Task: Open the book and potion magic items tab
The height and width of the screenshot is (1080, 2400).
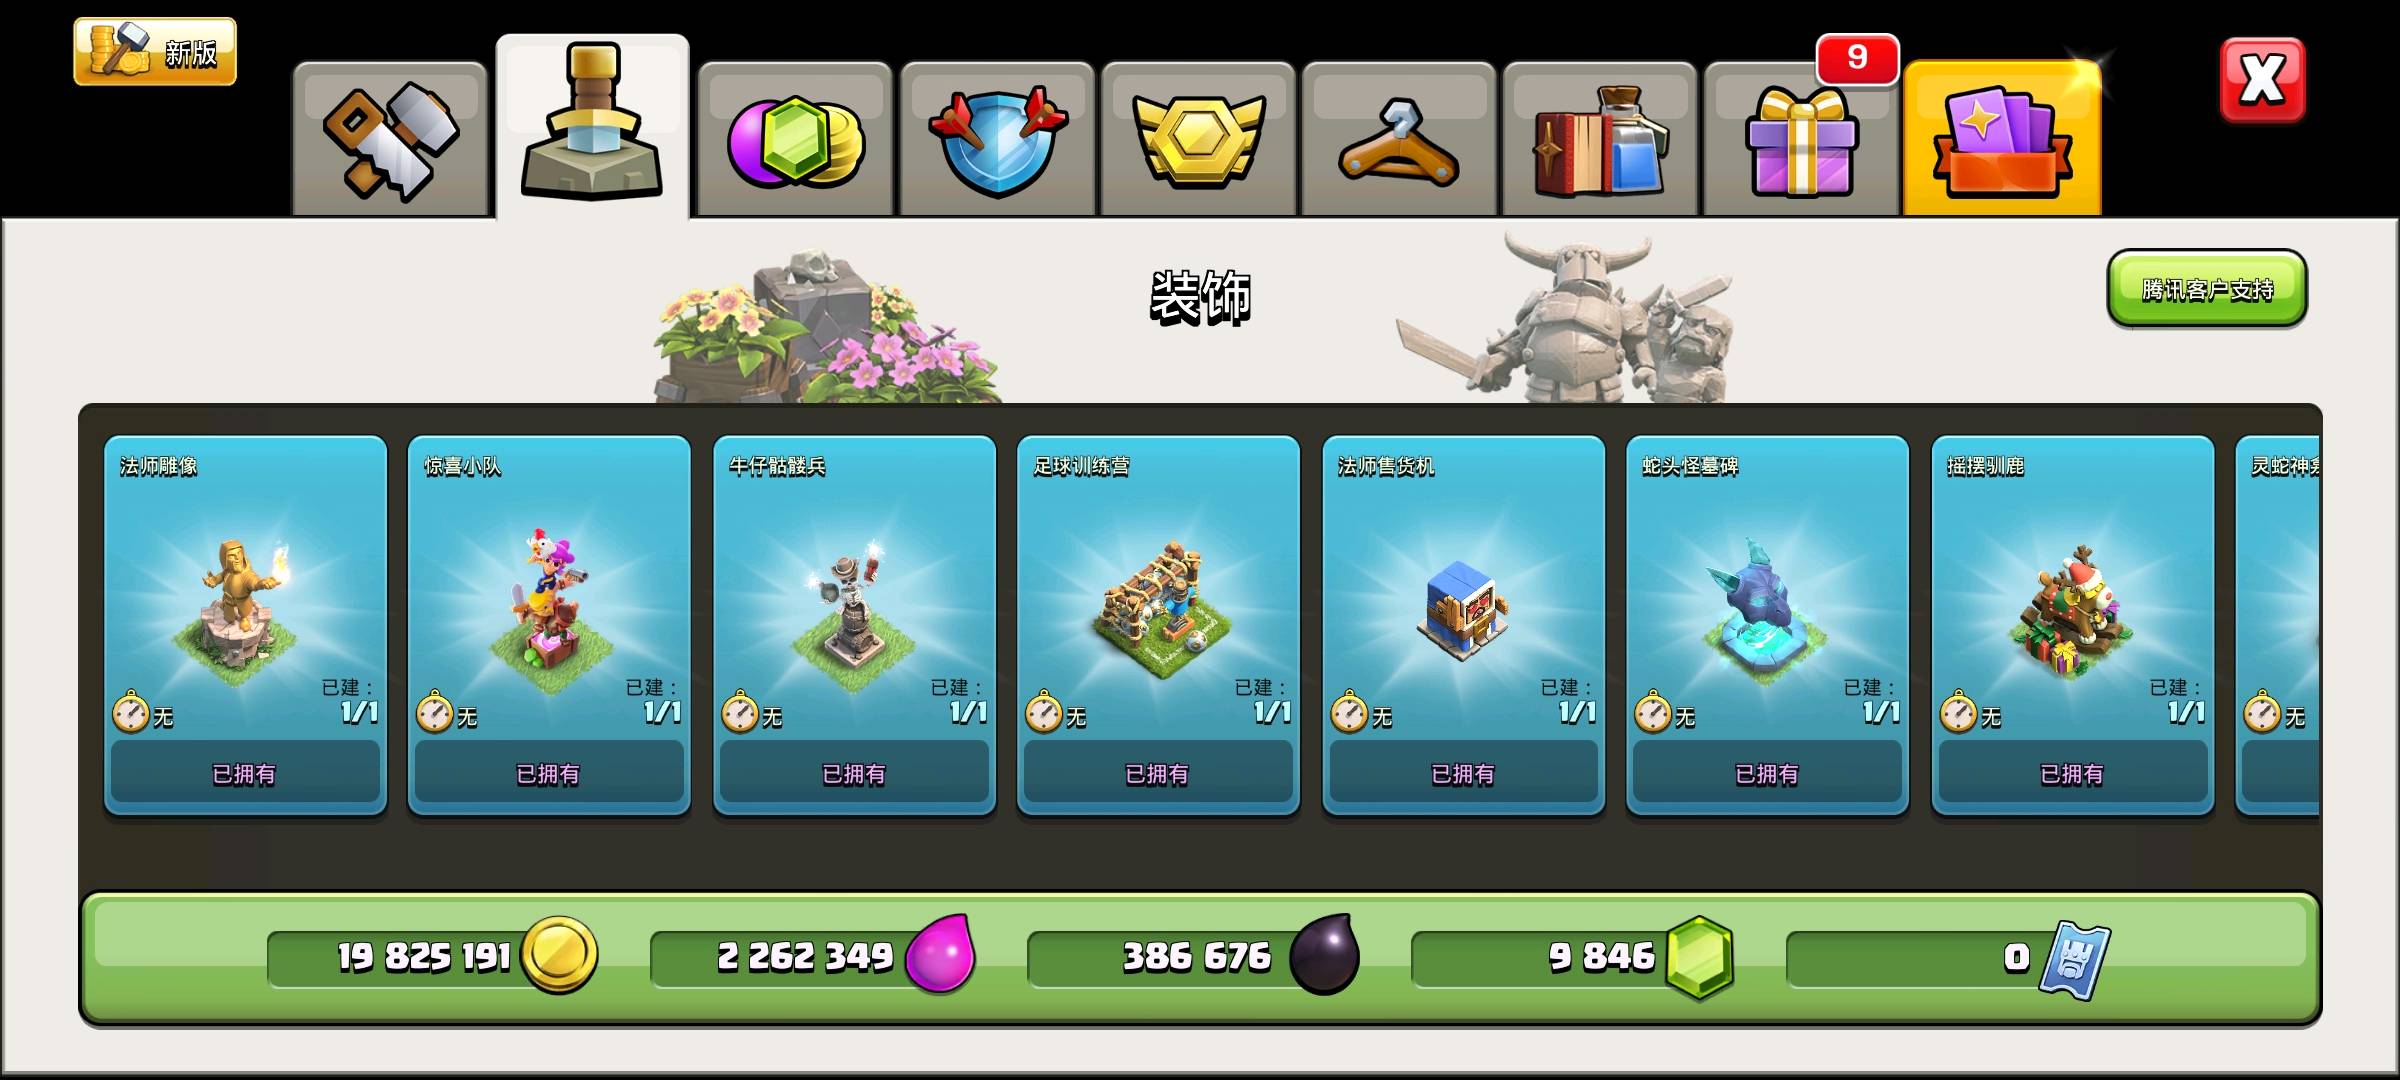Action: point(1600,139)
